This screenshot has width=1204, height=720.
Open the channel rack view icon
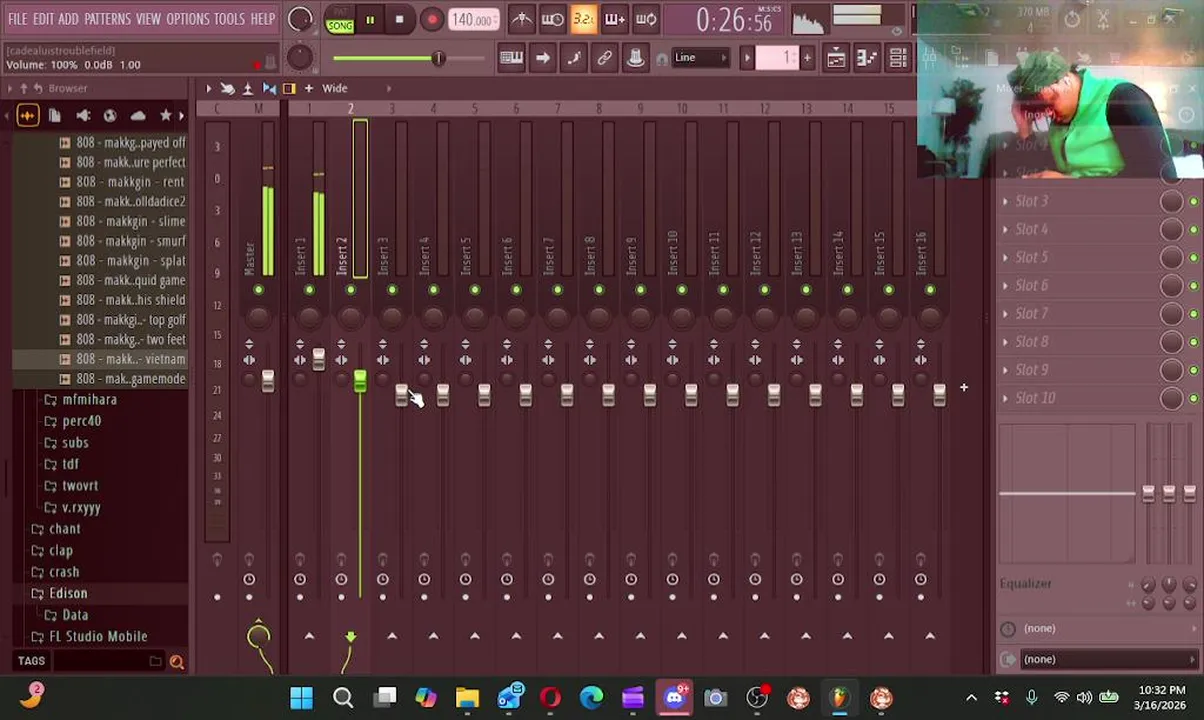(x=898, y=58)
